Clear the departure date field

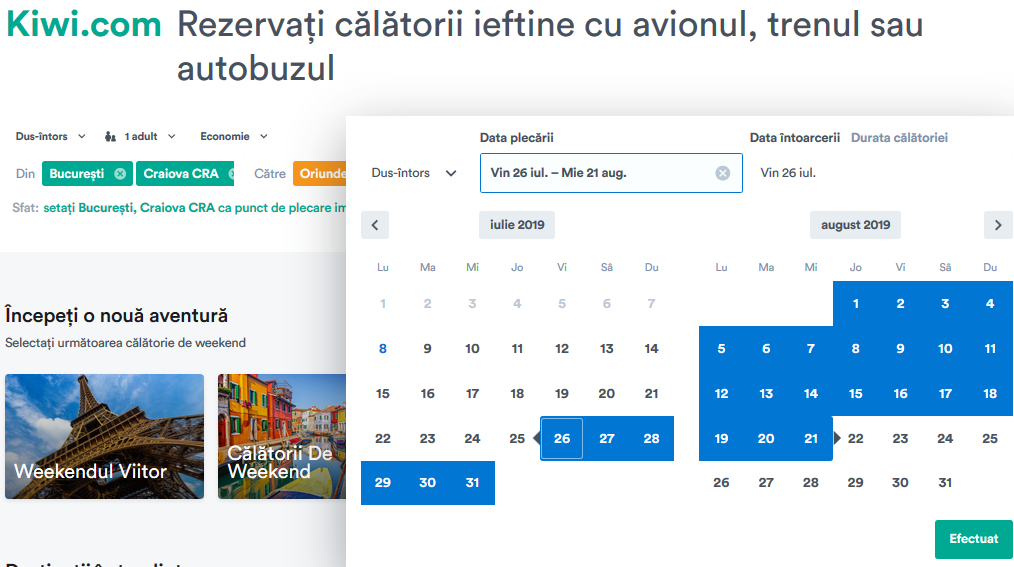point(723,173)
